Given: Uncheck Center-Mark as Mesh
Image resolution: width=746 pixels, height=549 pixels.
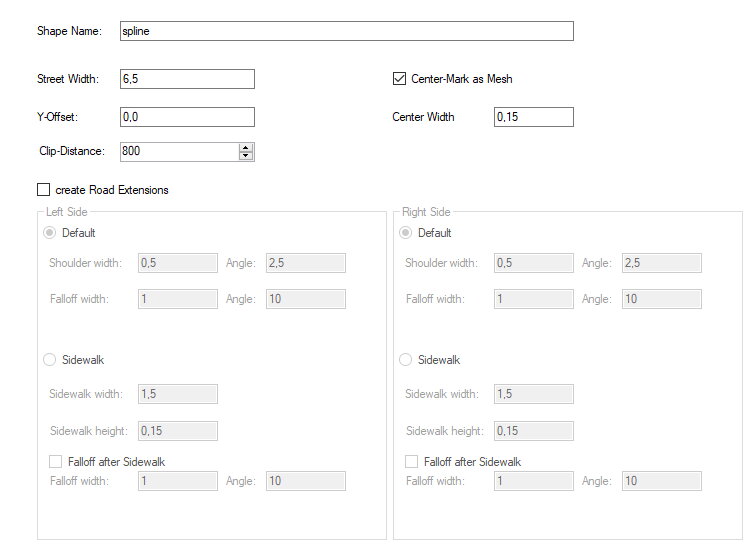Looking at the screenshot, I should click(400, 79).
